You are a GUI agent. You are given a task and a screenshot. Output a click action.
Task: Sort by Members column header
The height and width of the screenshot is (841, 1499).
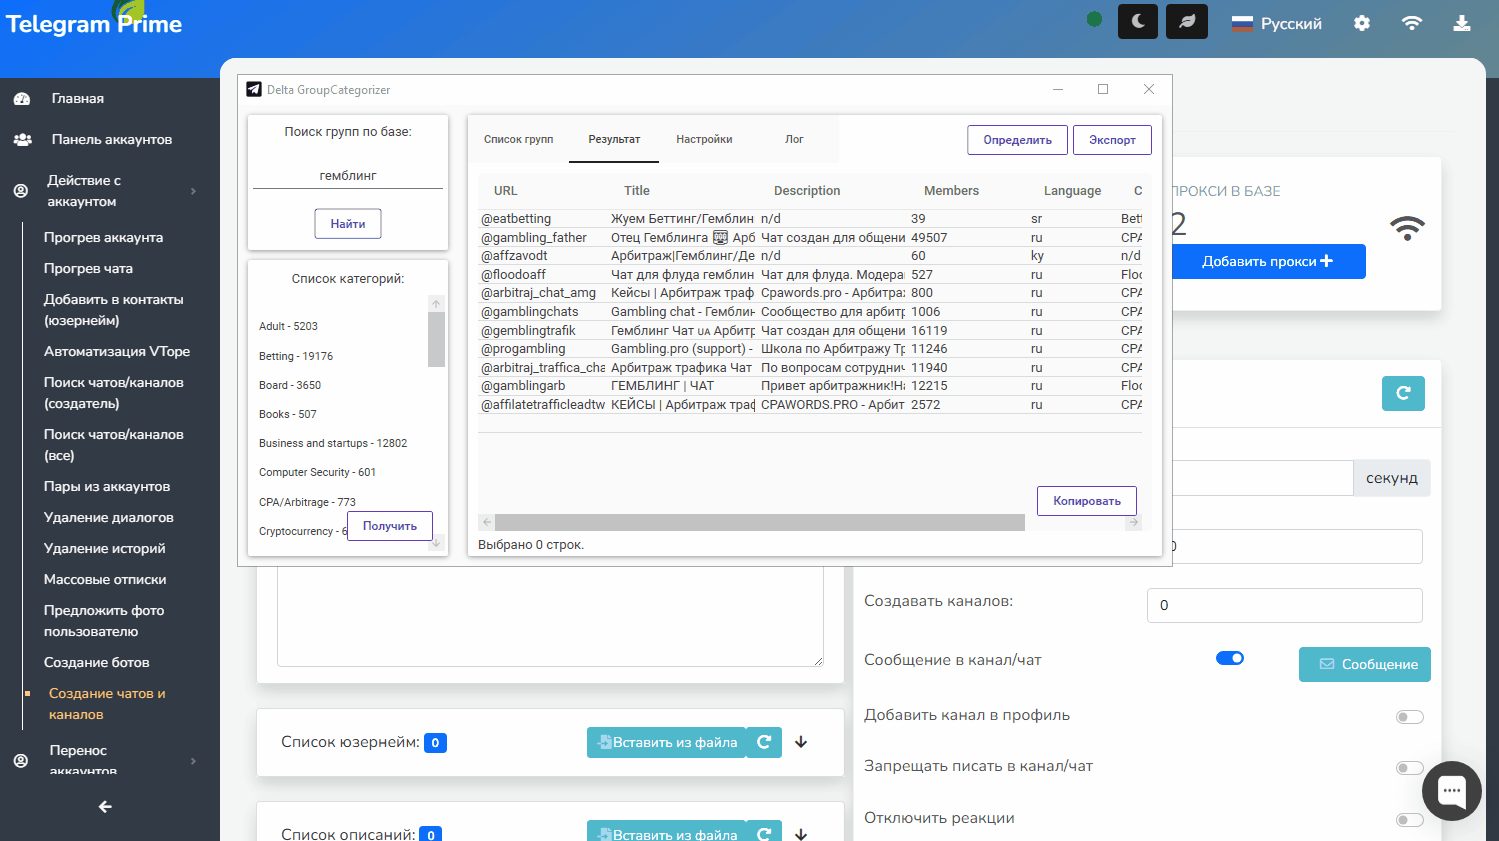click(951, 190)
